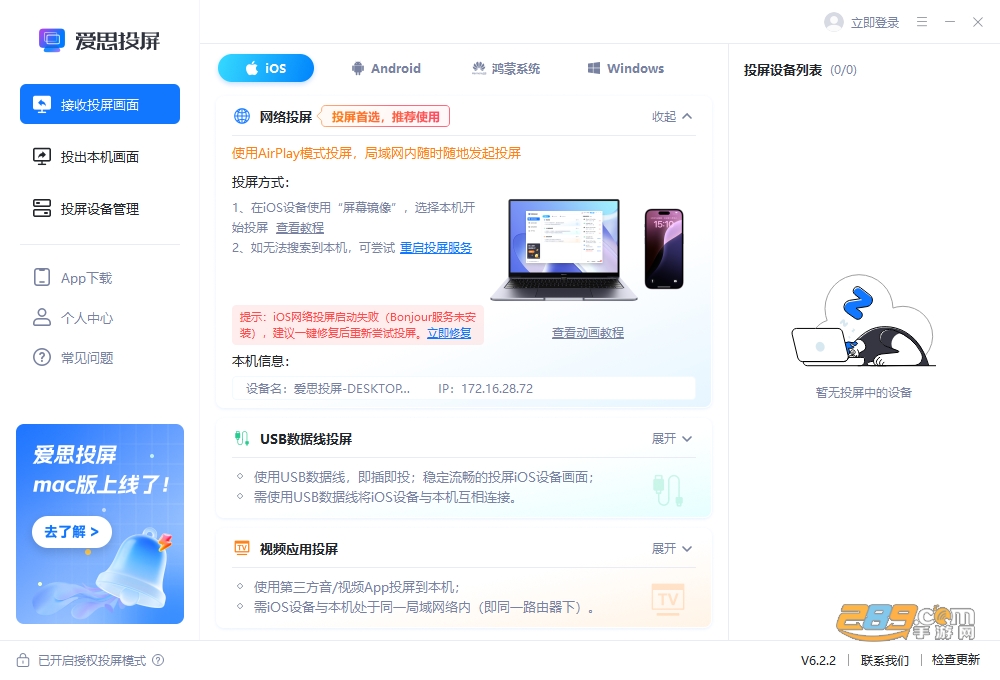1000x680 pixels.
Task: Click the faded TV graphic in 视频应用投屏
Action: point(668,599)
